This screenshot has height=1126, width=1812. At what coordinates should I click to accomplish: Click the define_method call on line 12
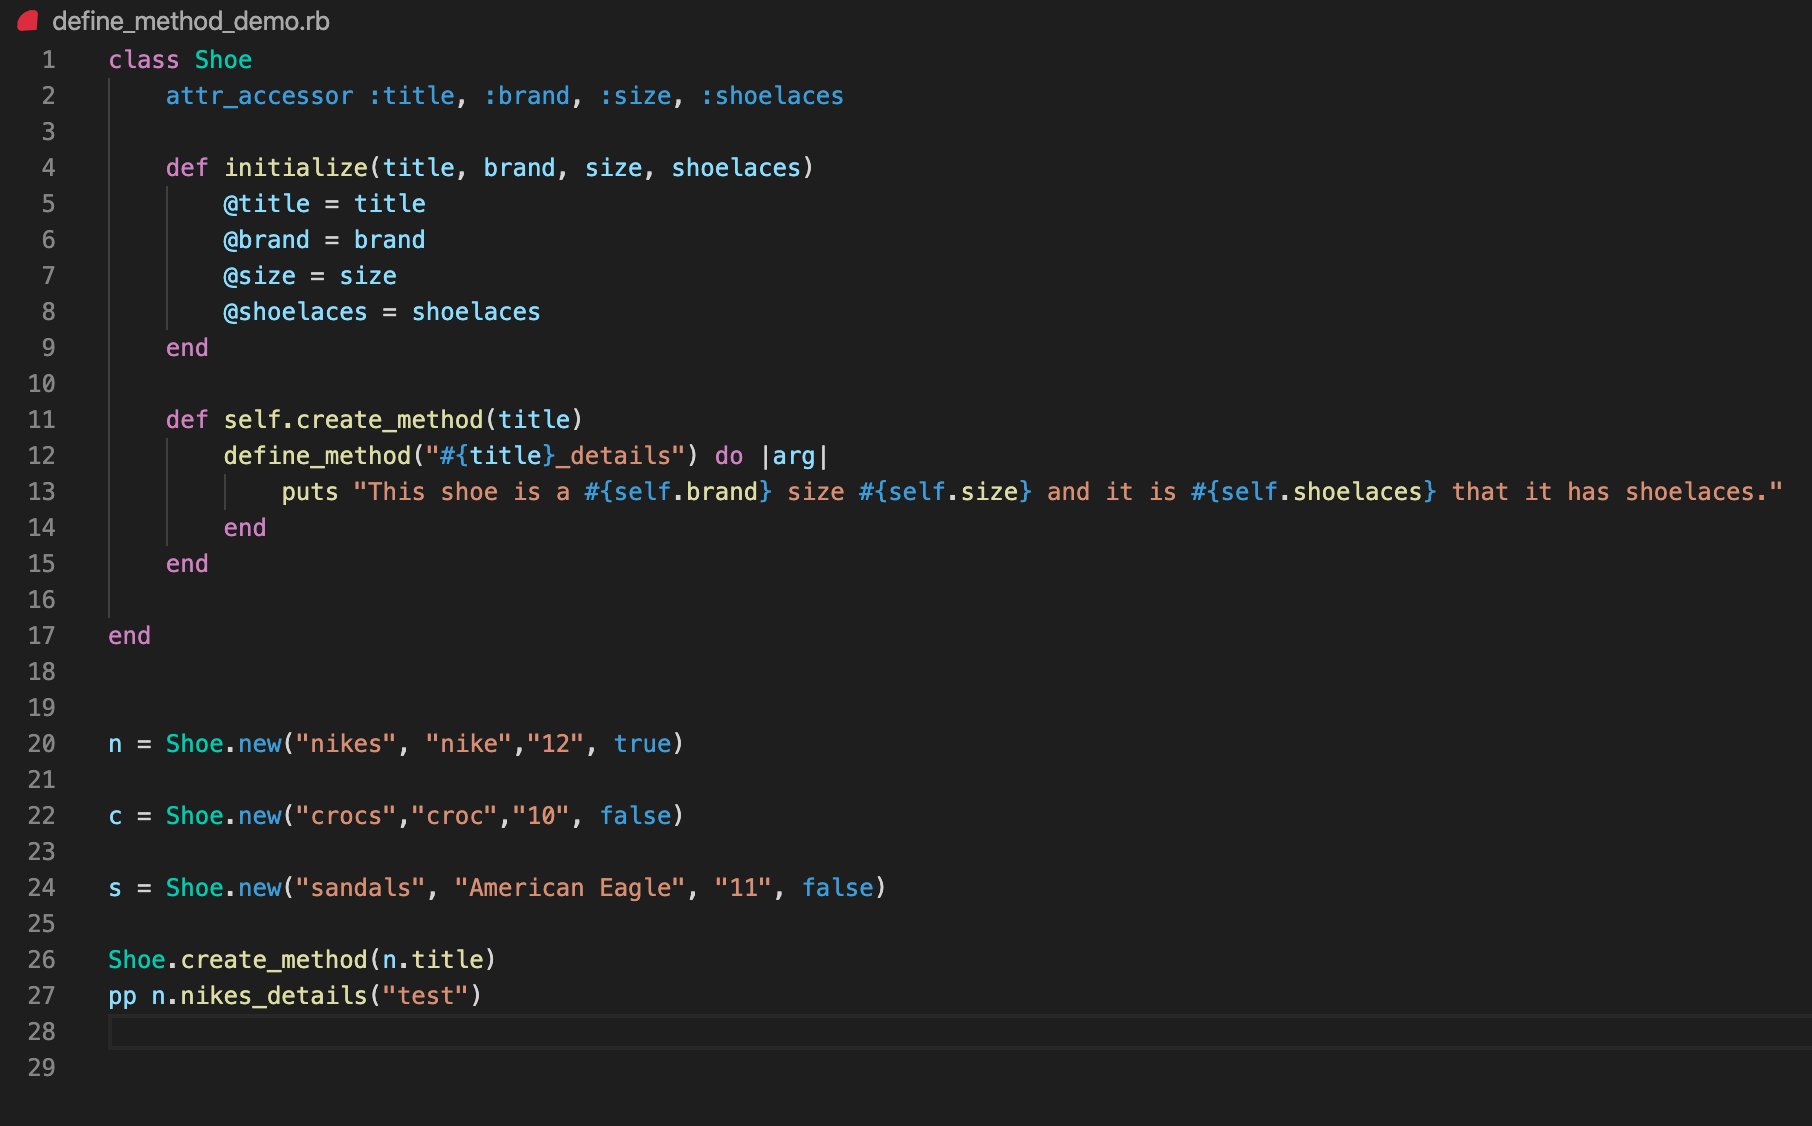coord(320,455)
